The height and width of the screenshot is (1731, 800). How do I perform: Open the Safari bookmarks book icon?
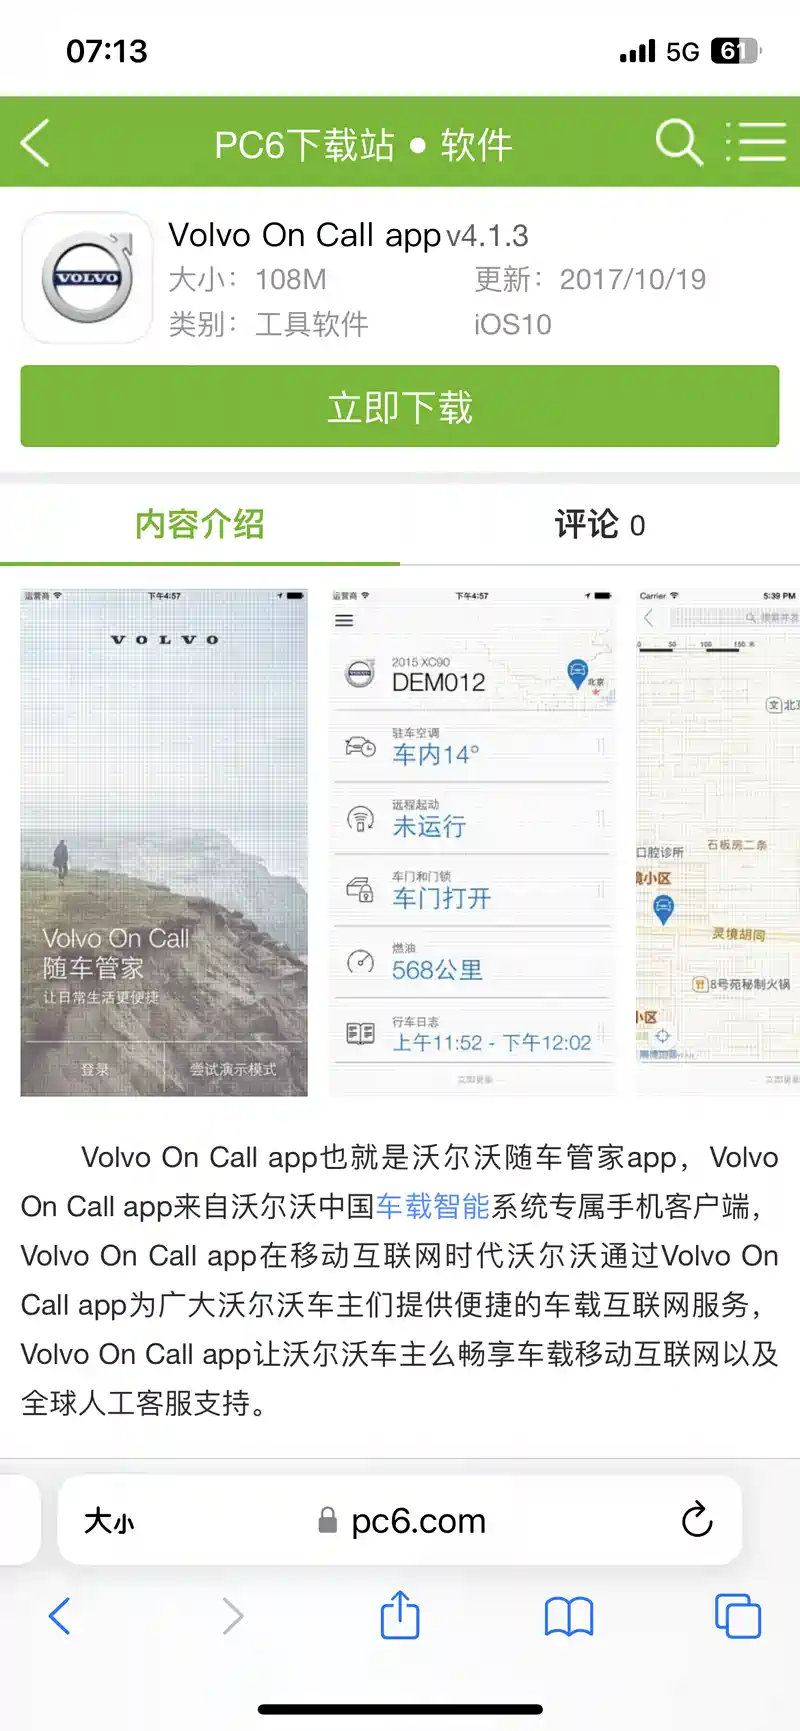569,1616
